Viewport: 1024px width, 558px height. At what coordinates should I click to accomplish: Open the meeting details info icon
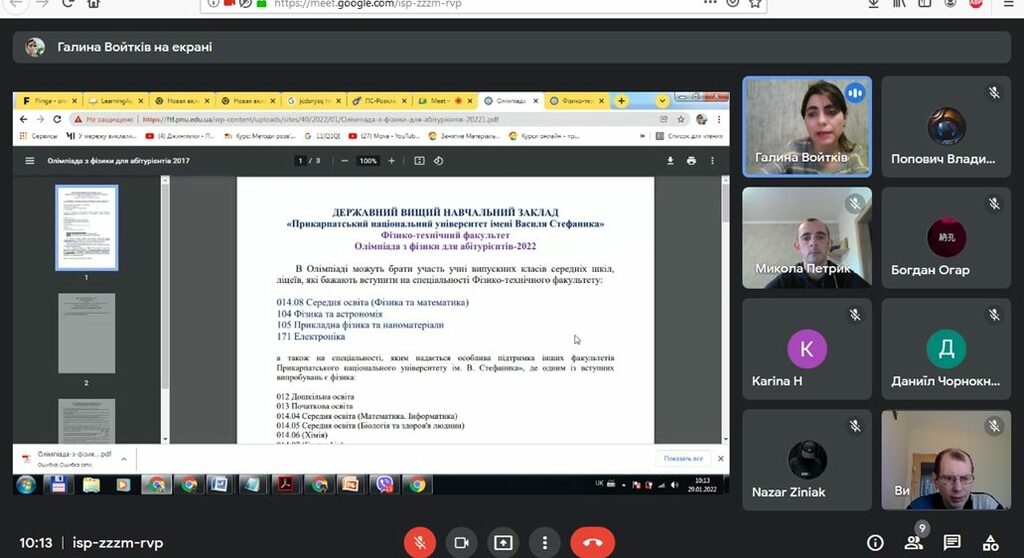coord(875,543)
